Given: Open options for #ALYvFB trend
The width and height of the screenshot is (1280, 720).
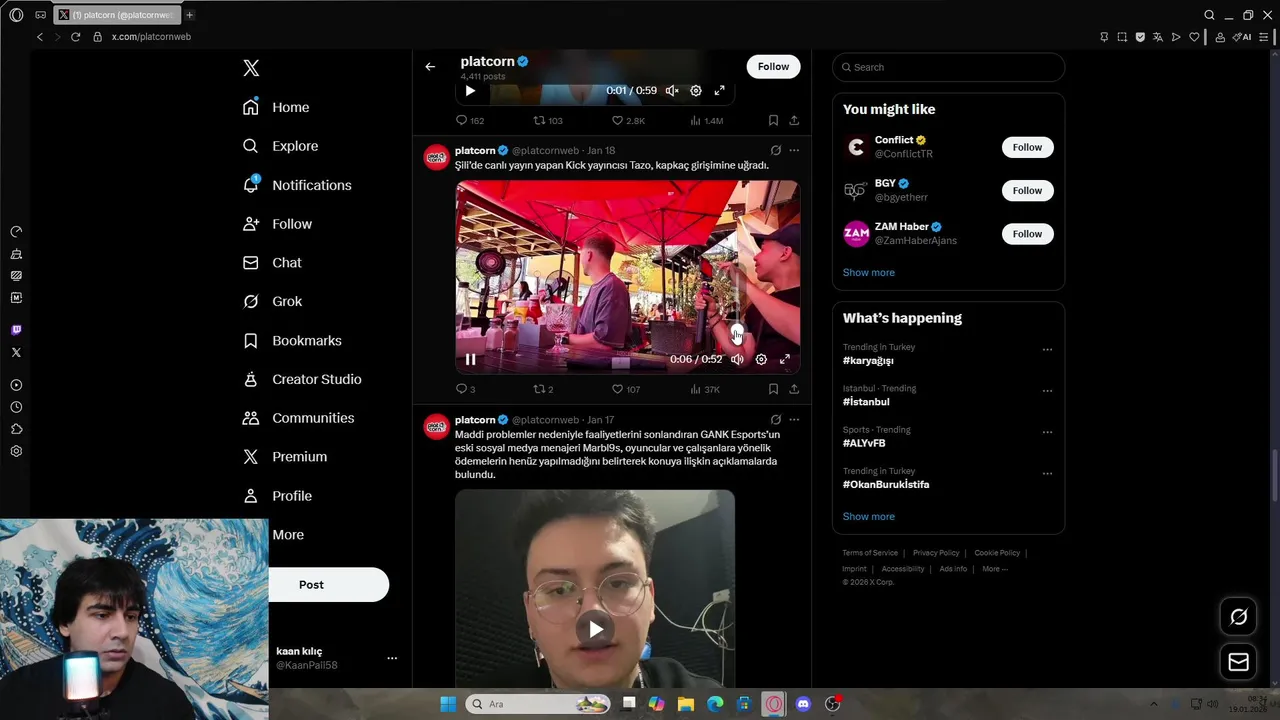Looking at the screenshot, I should tap(1047, 432).
